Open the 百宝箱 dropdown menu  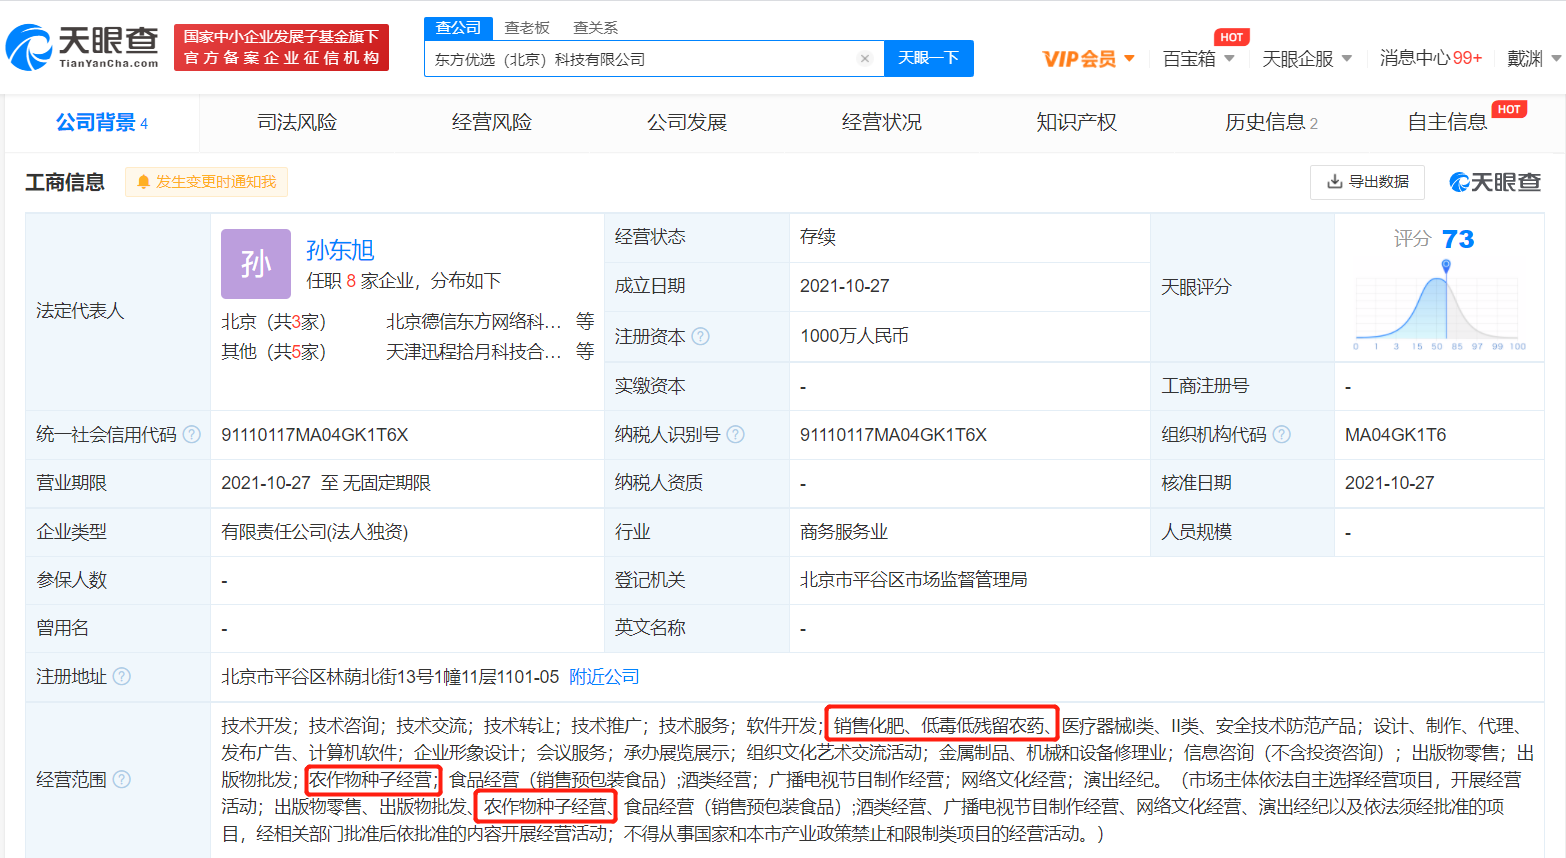(x=1198, y=59)
